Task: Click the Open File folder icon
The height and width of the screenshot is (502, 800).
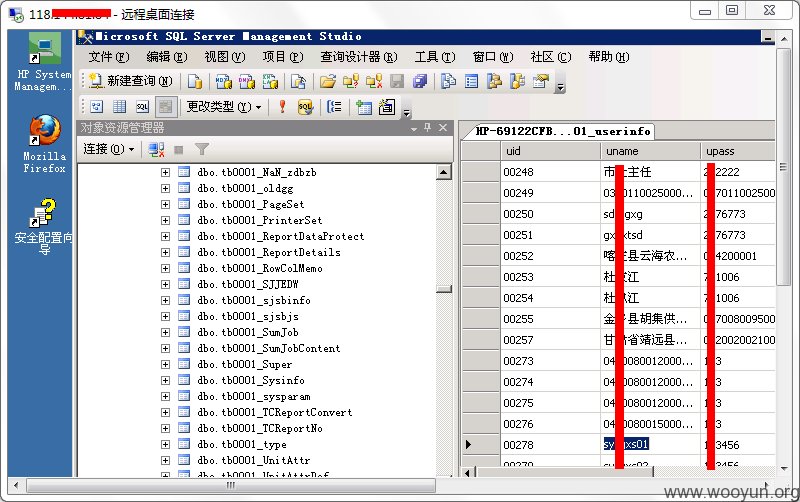Action: 328,81
